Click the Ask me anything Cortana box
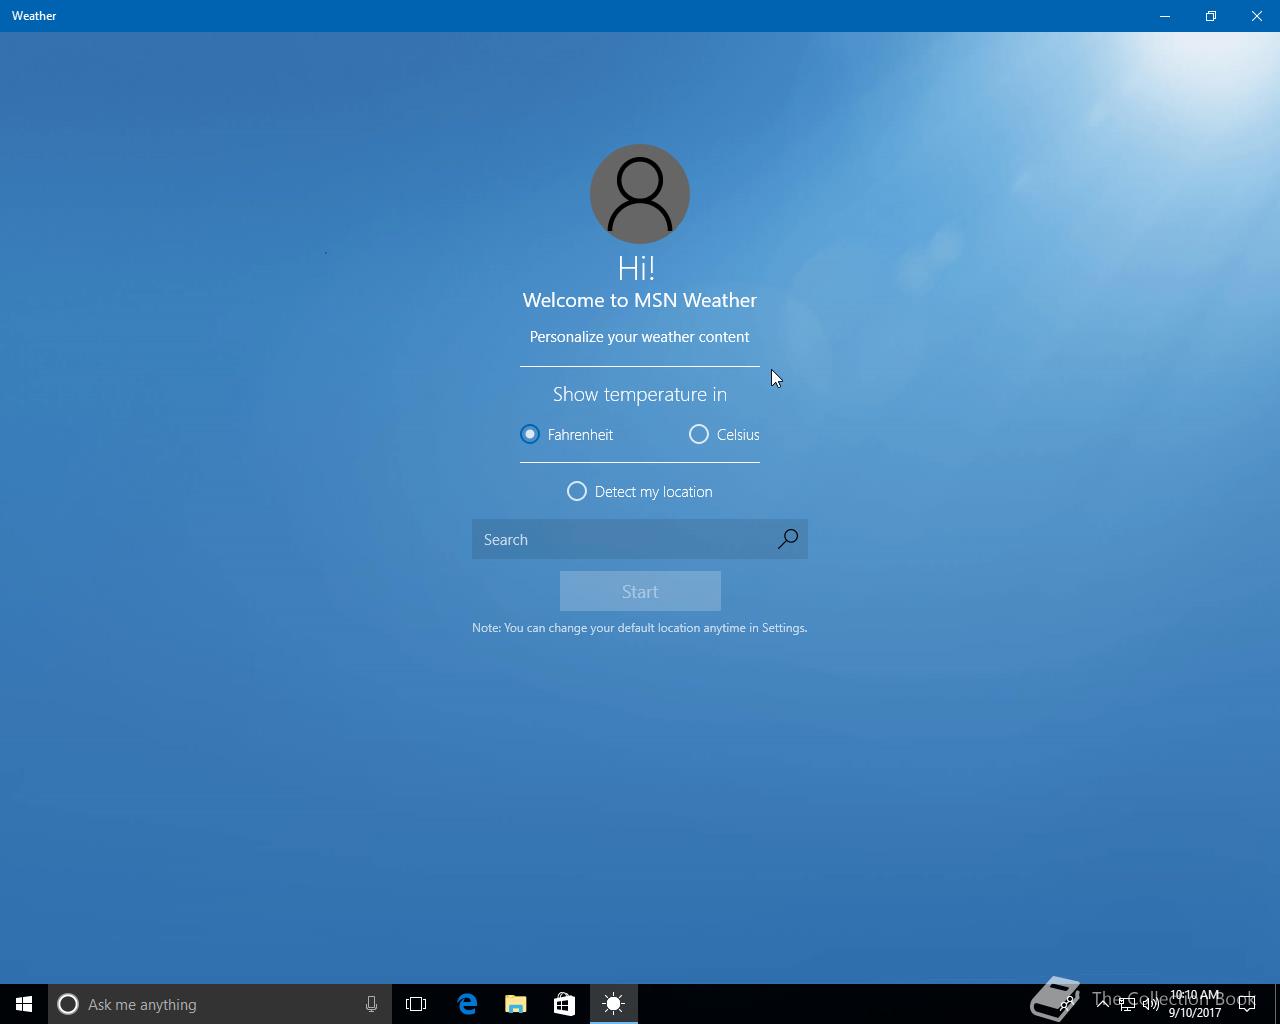 pyautogui.click(x=220, y=1004)
